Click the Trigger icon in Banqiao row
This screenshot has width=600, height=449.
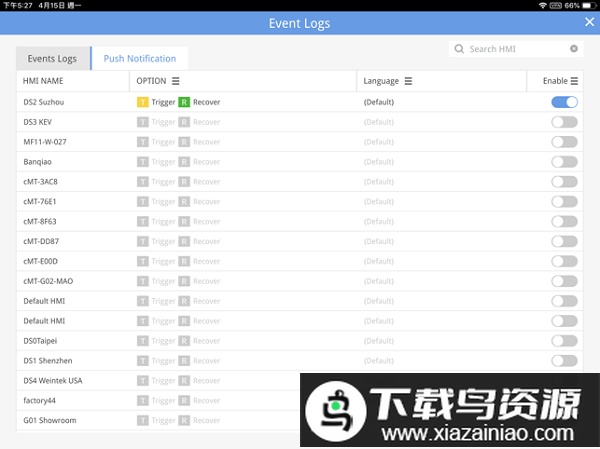[142, 162]
